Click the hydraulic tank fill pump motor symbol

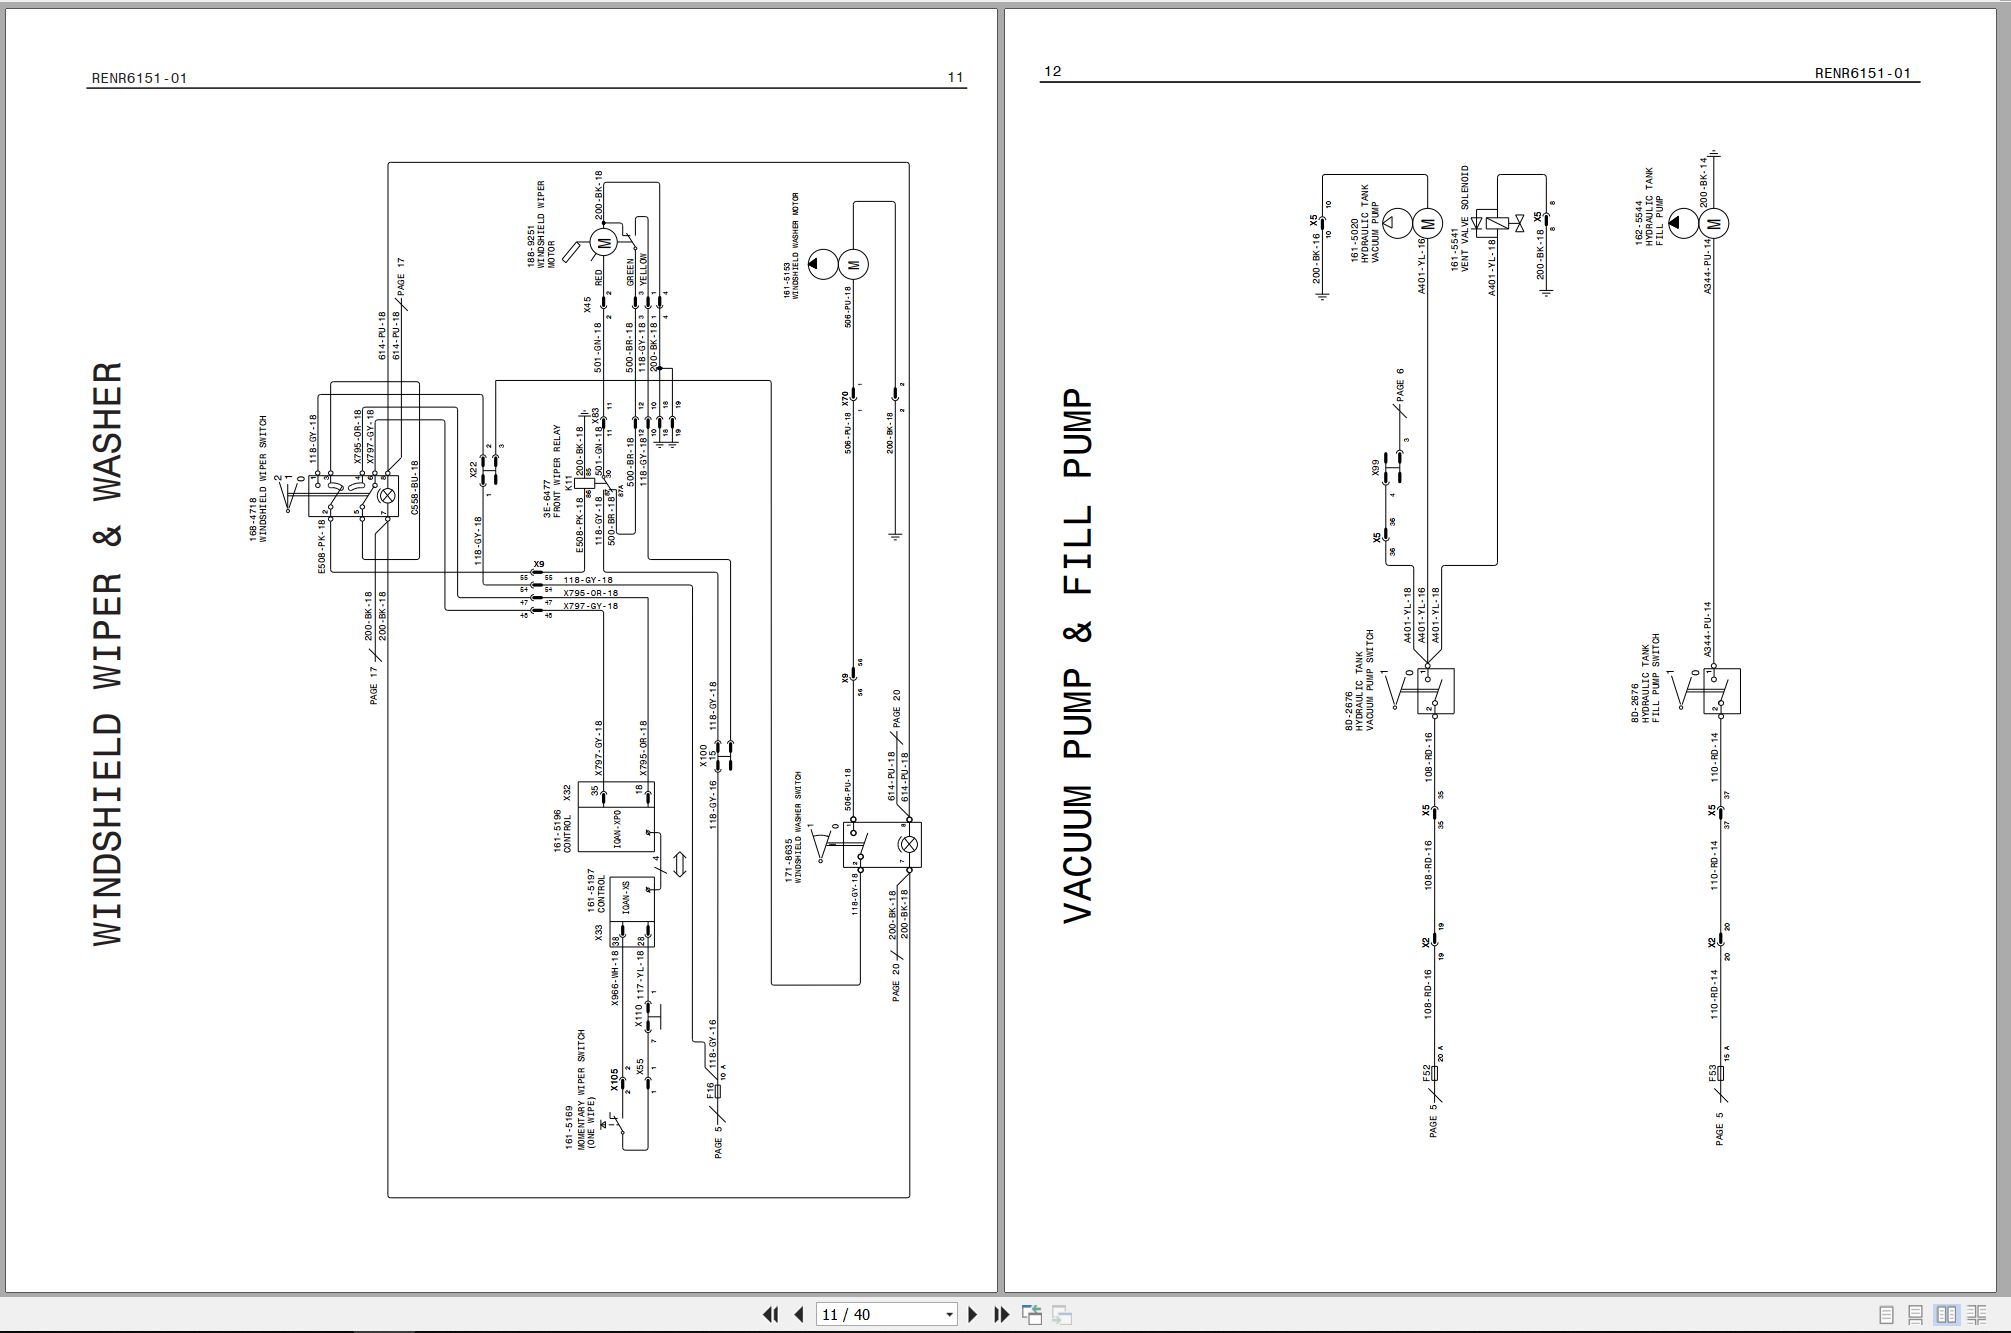[1714, 224]
